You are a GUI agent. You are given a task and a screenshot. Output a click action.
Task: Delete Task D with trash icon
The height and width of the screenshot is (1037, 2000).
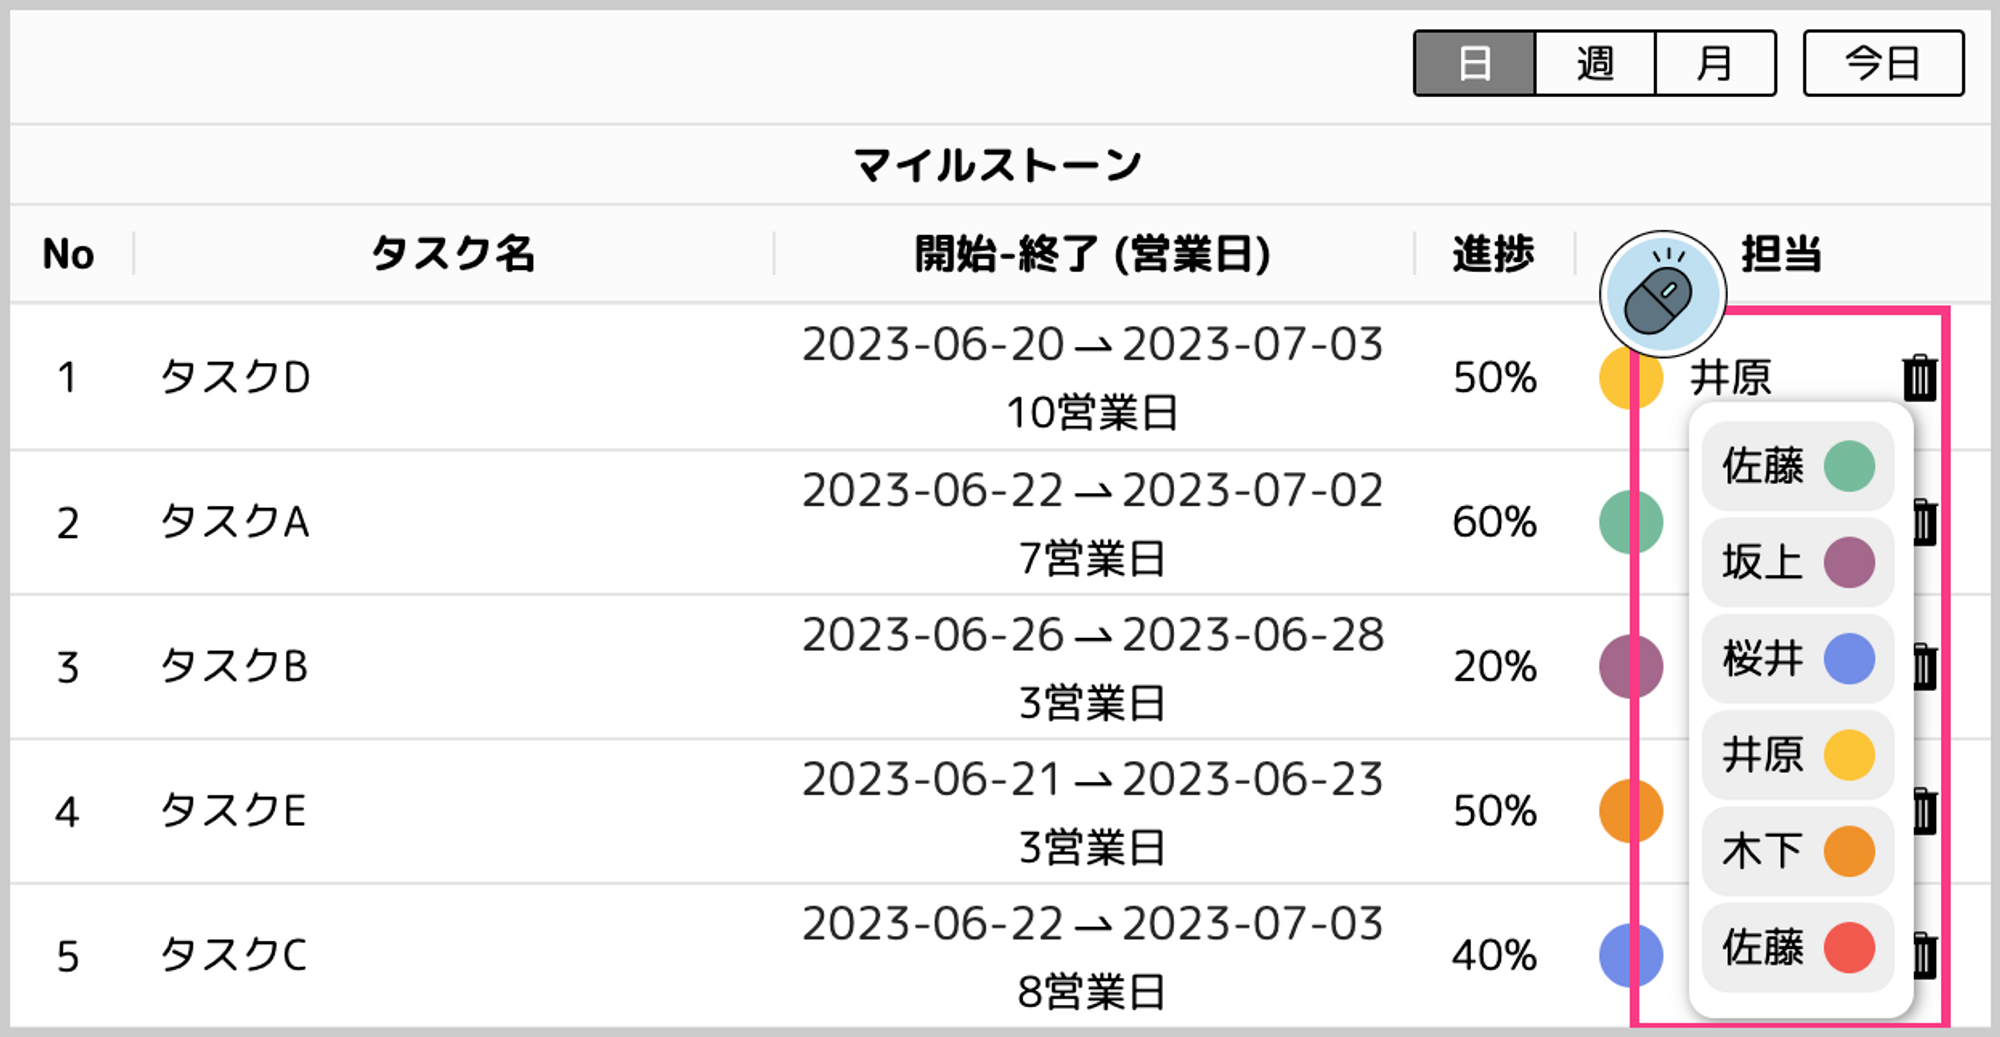[x=1919, y=378]
